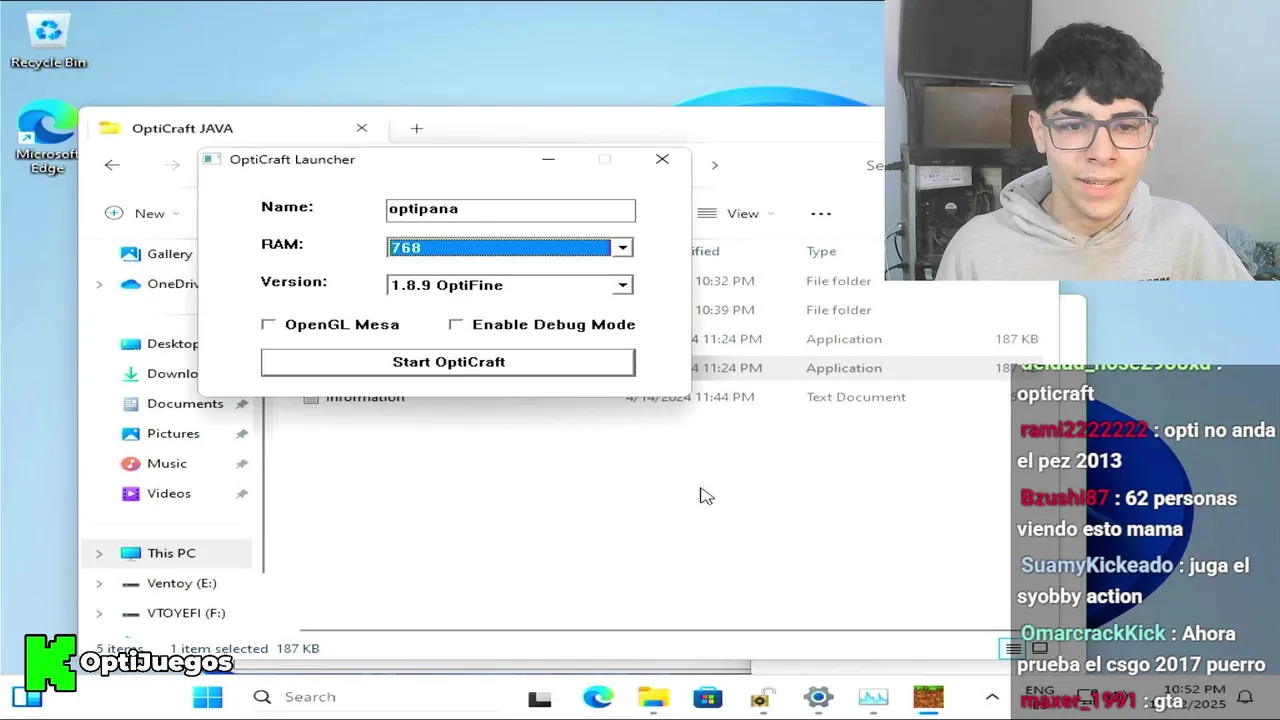Expand the VTOYEFI (F:) tree node
Screen dimensions: 1280x720
[x=99, y=613]
